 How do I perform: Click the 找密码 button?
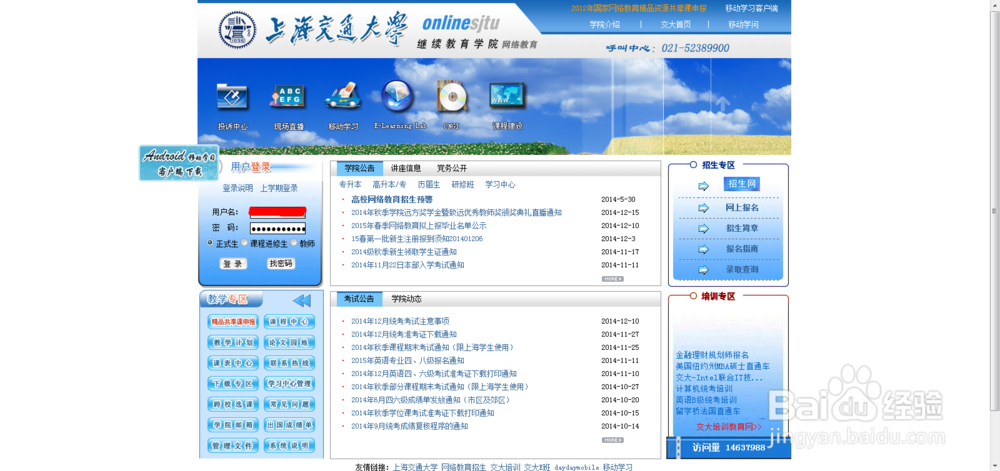pyautogui.click(x=281, y=263)
